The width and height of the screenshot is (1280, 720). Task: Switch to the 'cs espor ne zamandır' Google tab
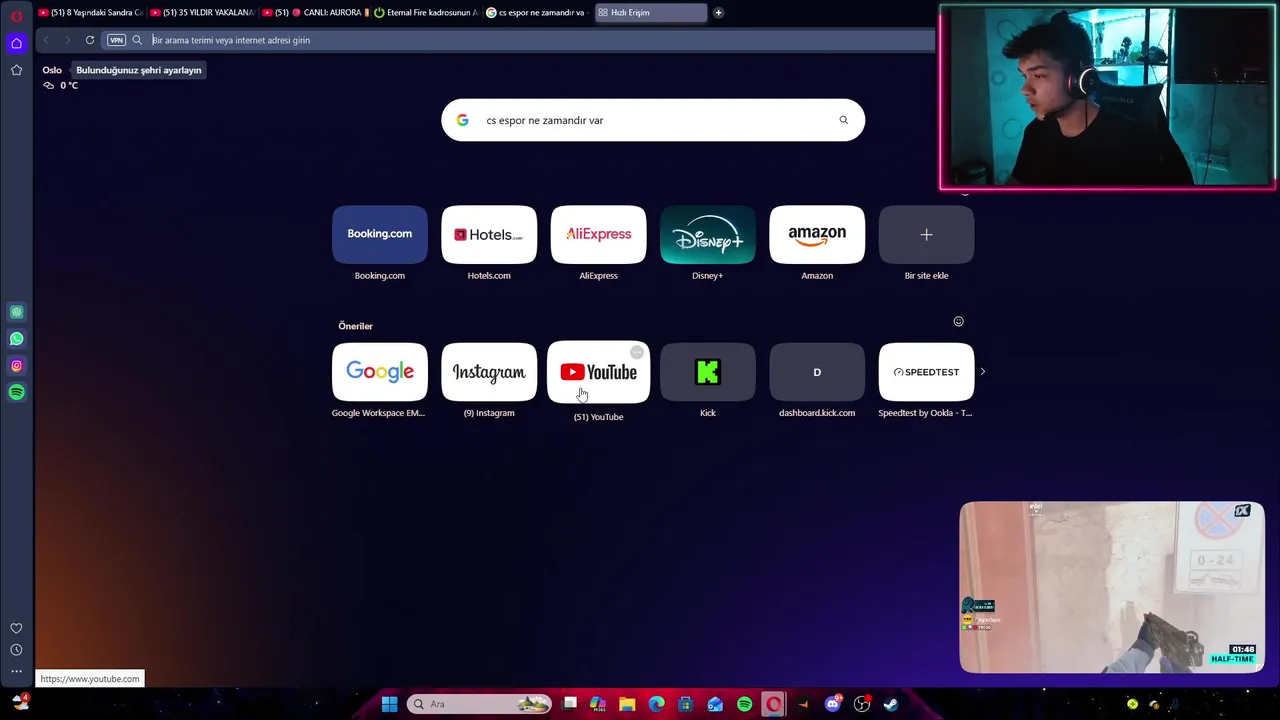(x=538, y=13)
